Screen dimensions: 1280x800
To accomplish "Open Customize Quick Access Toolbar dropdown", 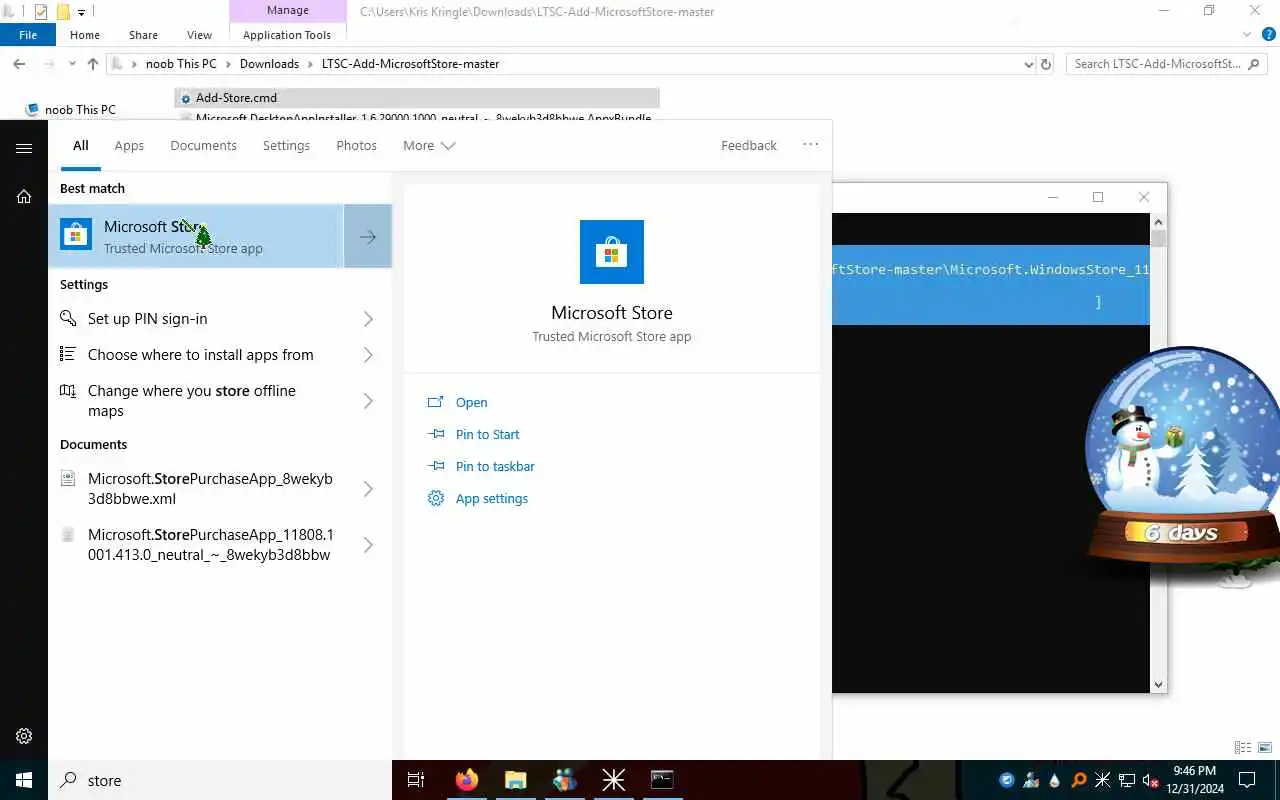I will (x=81, y=13).
